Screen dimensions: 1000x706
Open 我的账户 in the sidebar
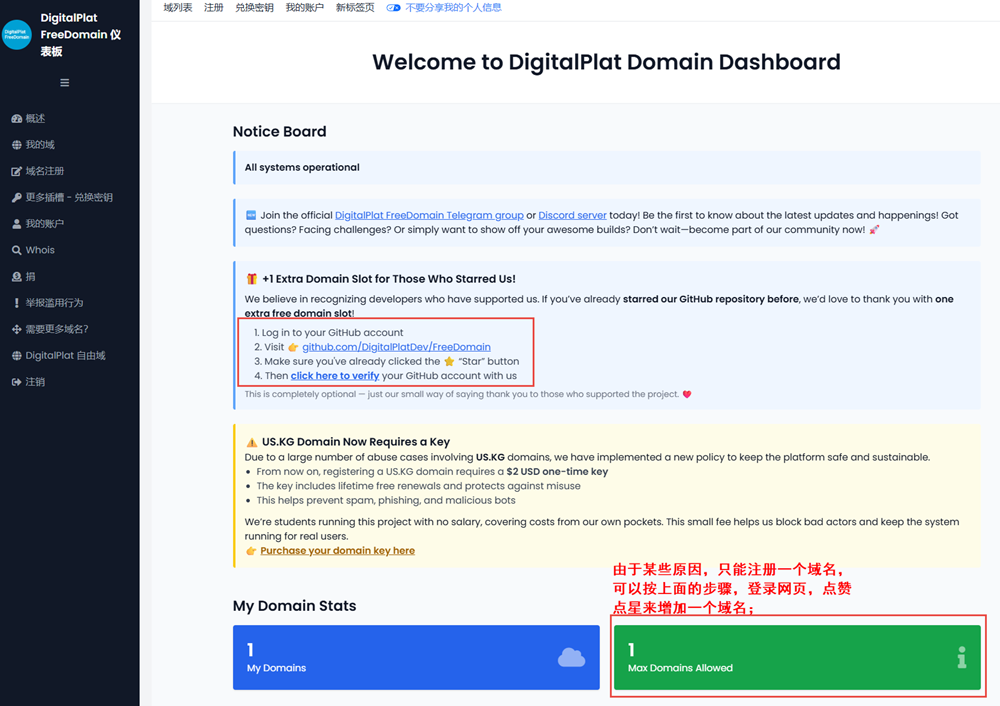[45, 224]
